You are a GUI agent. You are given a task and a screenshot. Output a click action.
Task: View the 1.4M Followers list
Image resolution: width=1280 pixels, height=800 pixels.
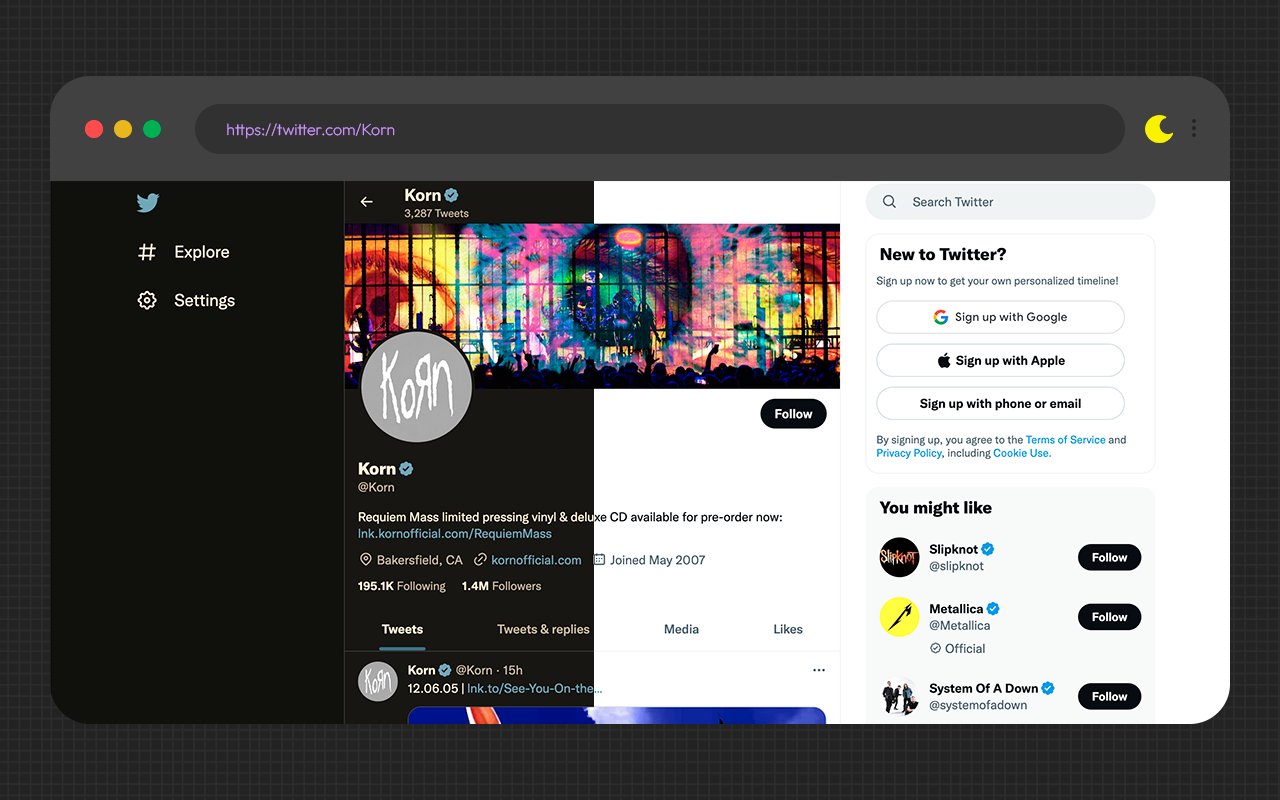501,586
